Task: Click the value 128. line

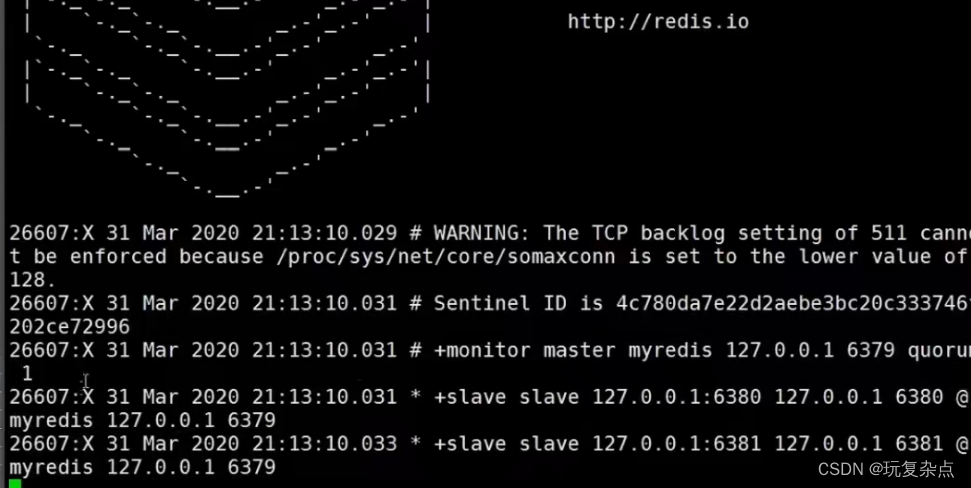Action: pyautogui.click(x=33, y=280)
